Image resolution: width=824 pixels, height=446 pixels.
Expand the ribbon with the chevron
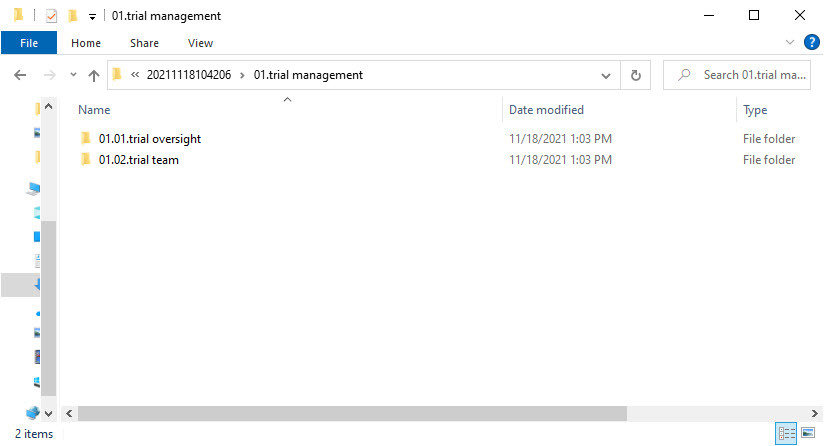click(790, 42)
